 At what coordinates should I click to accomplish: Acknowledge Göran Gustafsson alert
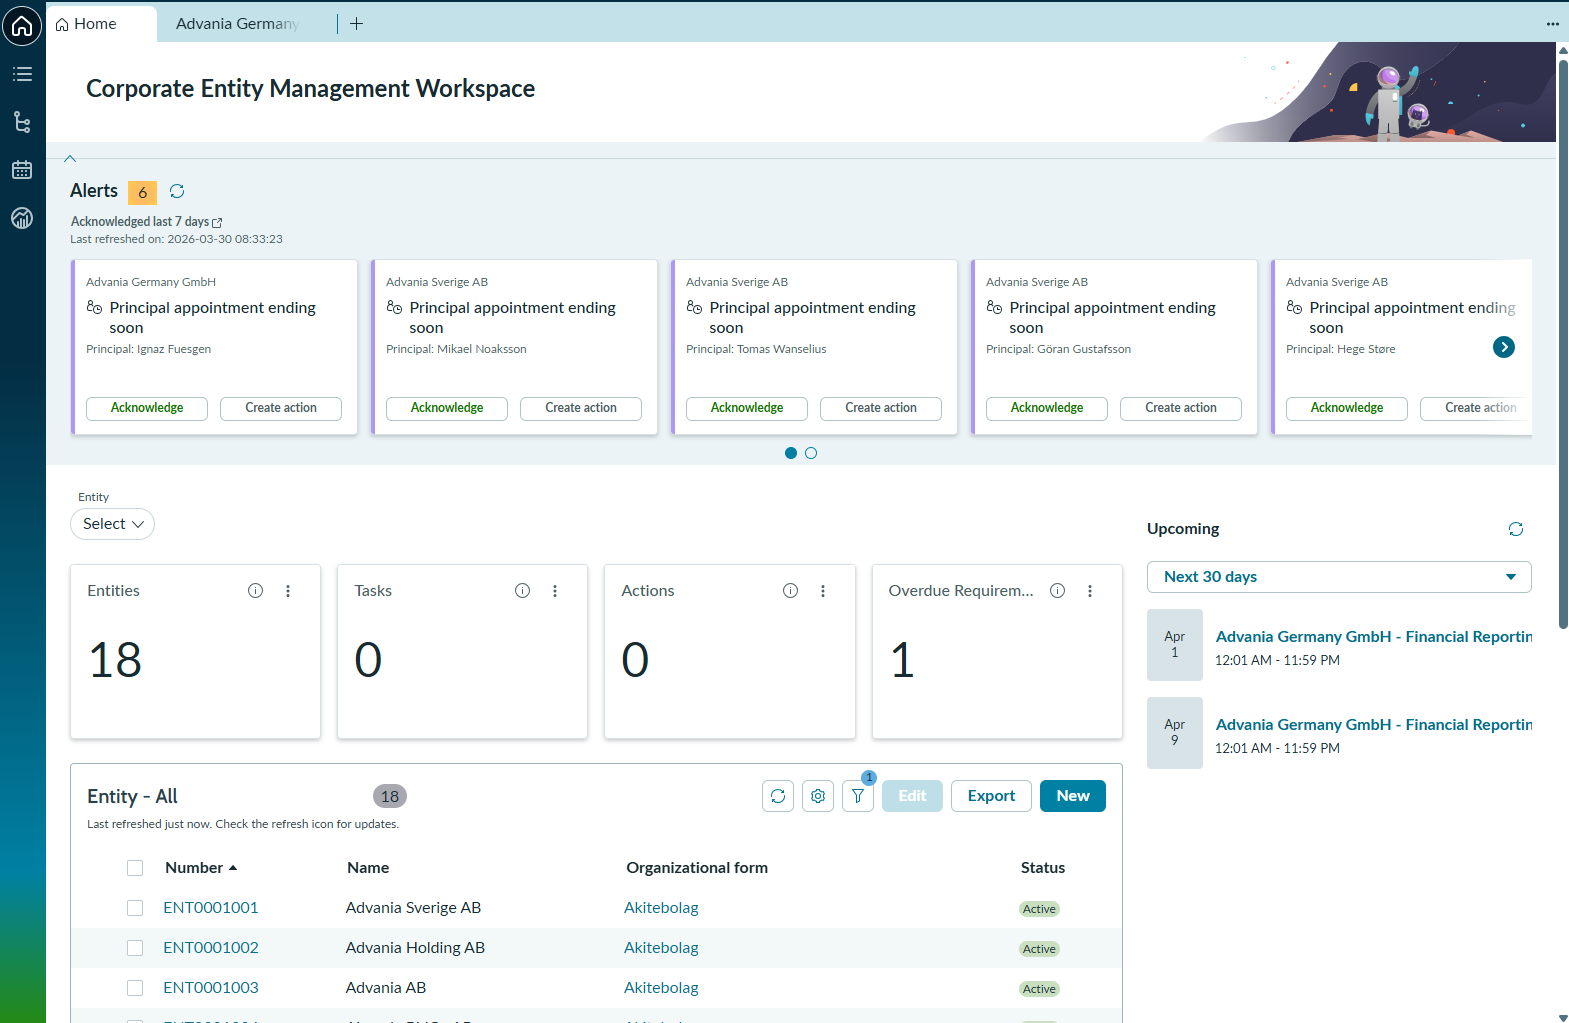click(x=1047, y=408)
